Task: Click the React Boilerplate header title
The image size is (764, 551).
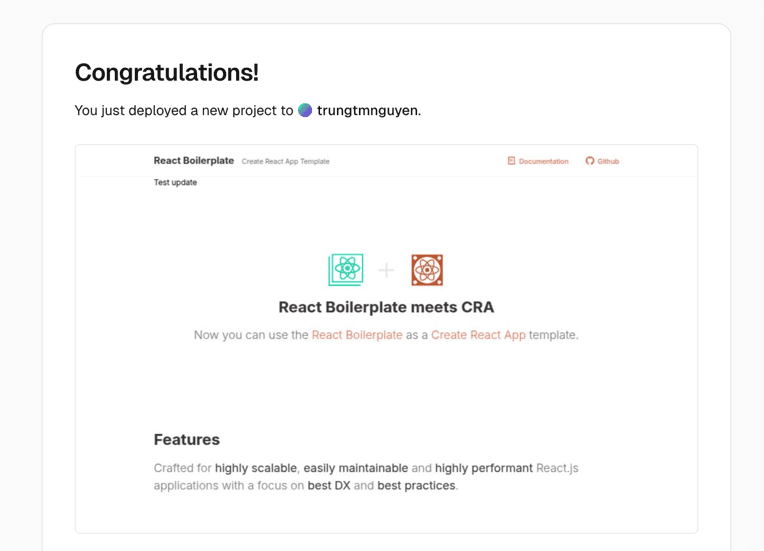Action: pos(194,161)
